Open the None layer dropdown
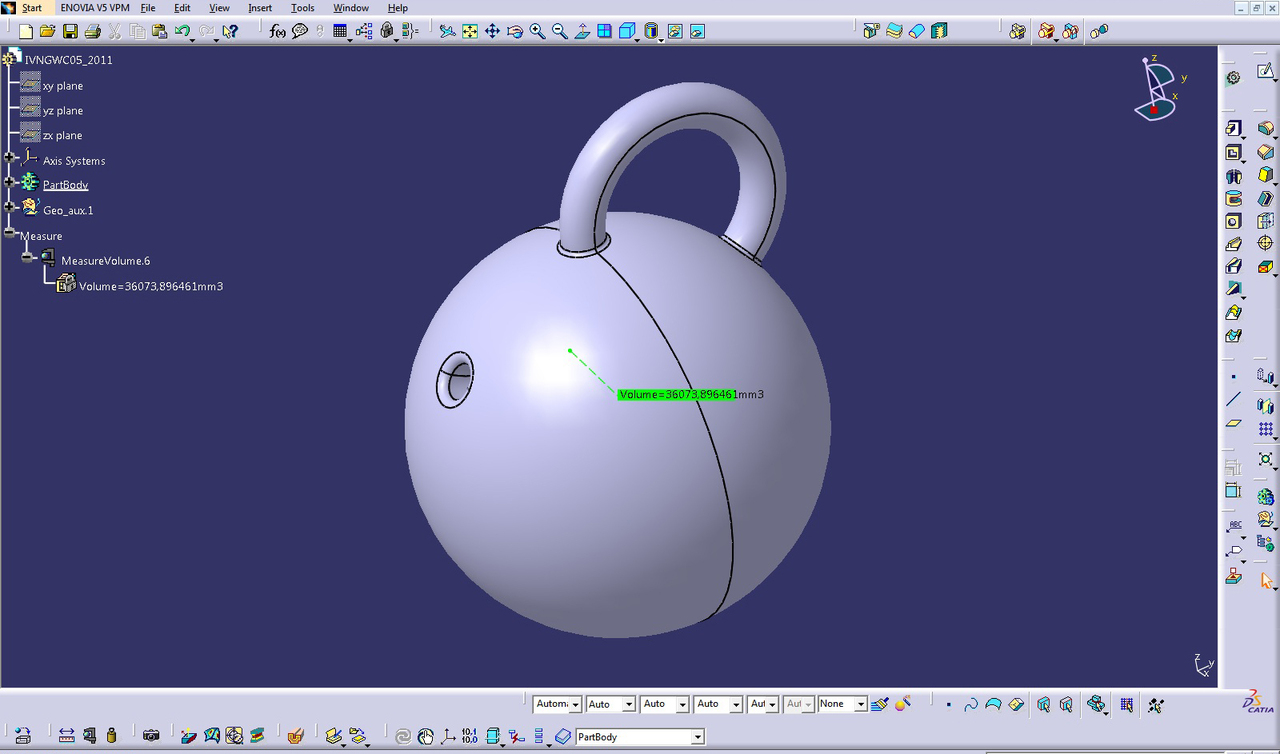This screenshot has width=1280, height=754. 860,705
